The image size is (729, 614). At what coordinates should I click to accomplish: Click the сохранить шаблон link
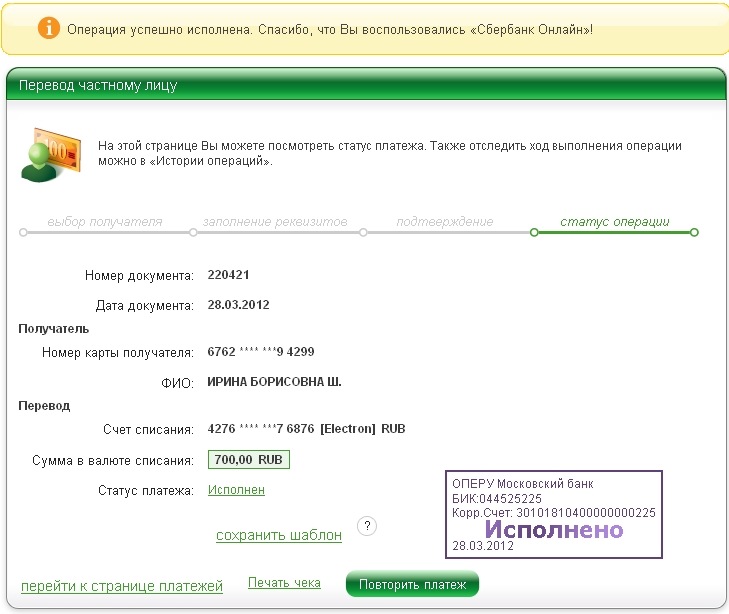coord(278,535)
